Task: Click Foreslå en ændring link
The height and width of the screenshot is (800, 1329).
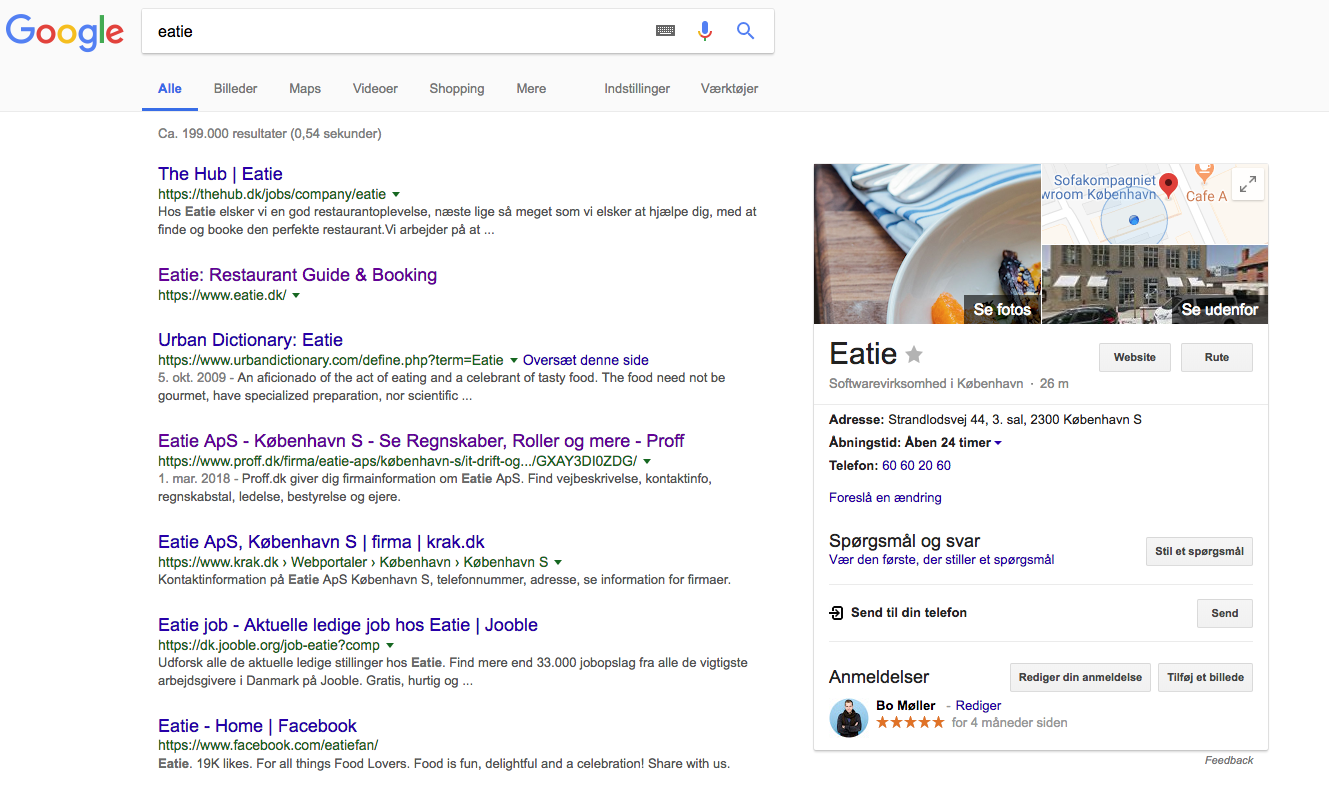Action: coord(885,498)
